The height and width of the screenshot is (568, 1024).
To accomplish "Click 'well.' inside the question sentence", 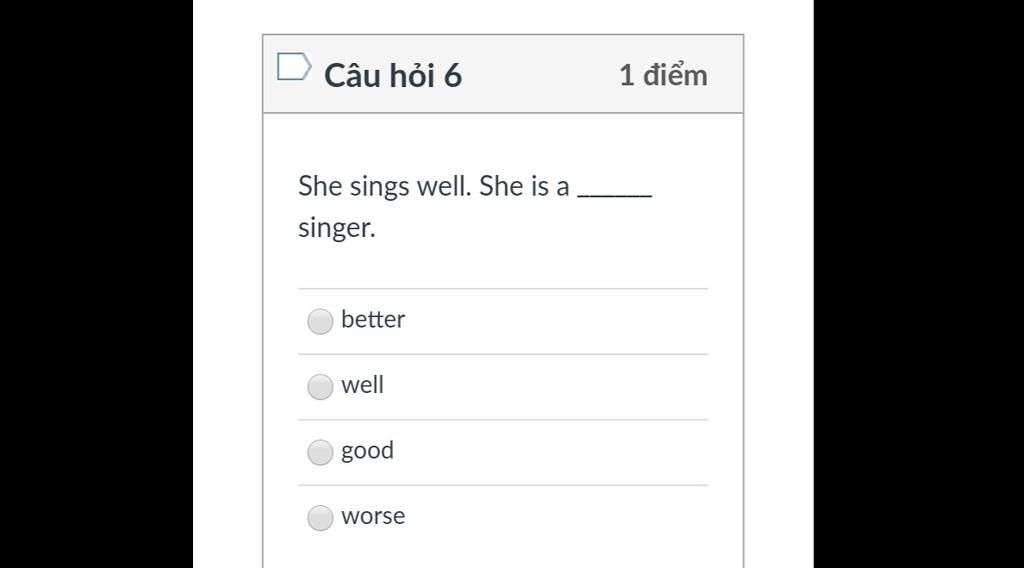I will pos(444,186).
